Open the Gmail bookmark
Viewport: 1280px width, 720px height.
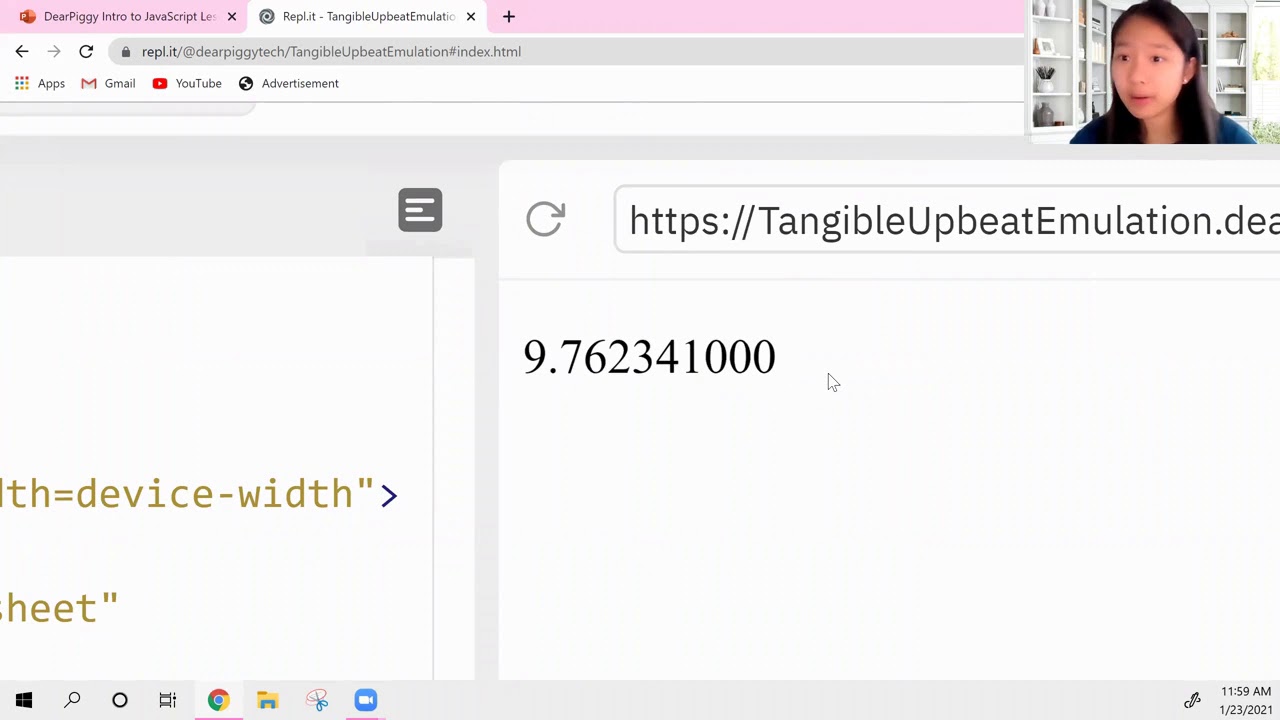point(108,83)
